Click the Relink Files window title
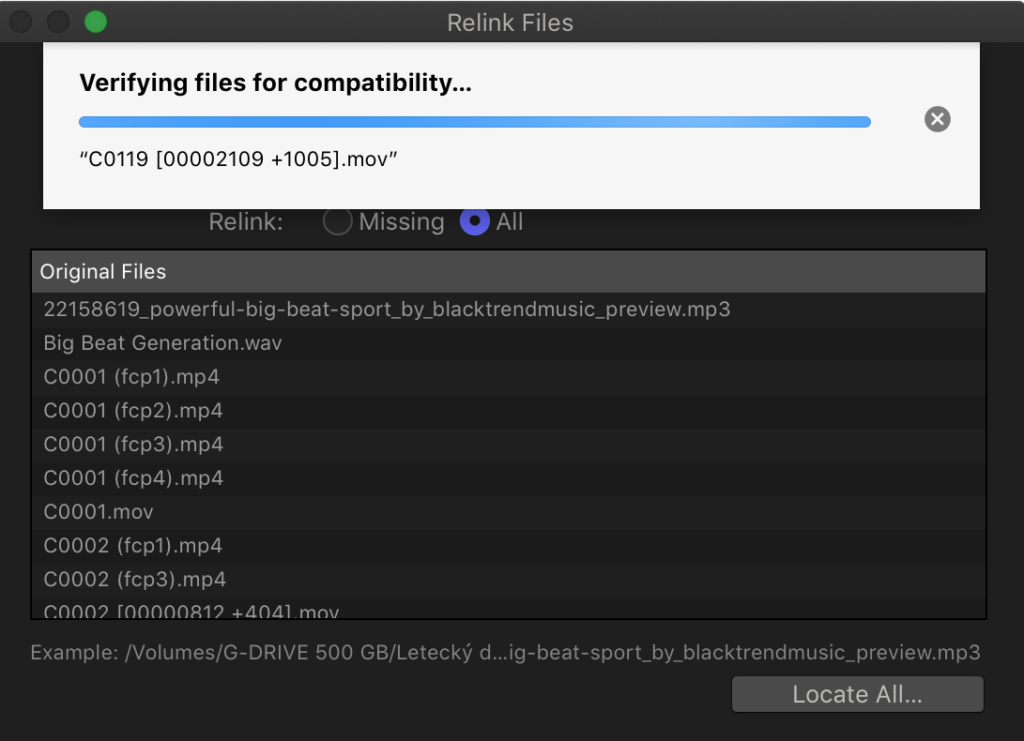The width and height of the screenshot is (1024, 741). click(510, 23)
